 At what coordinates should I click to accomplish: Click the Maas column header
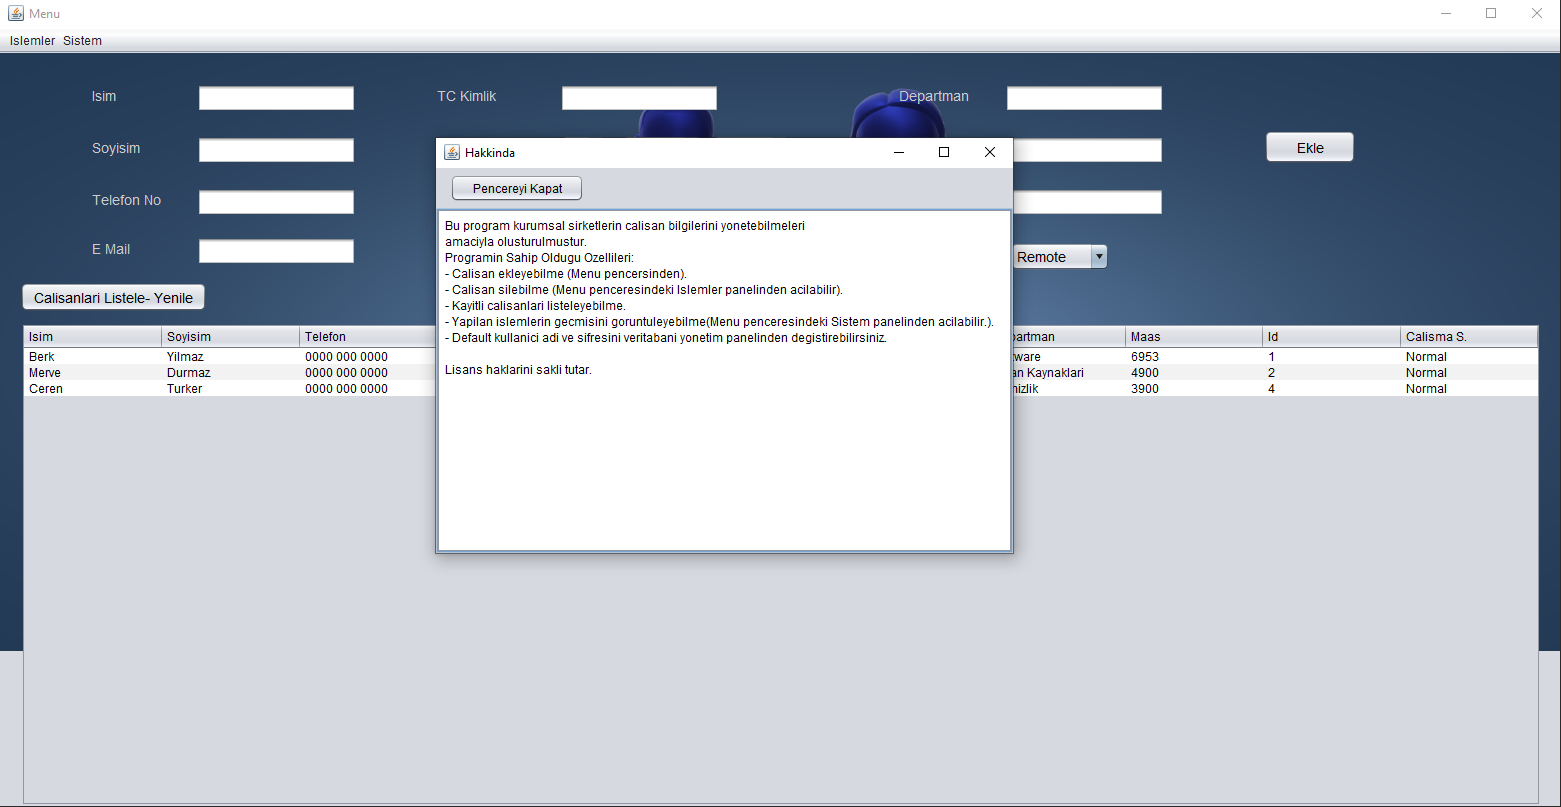point(1193,336)
